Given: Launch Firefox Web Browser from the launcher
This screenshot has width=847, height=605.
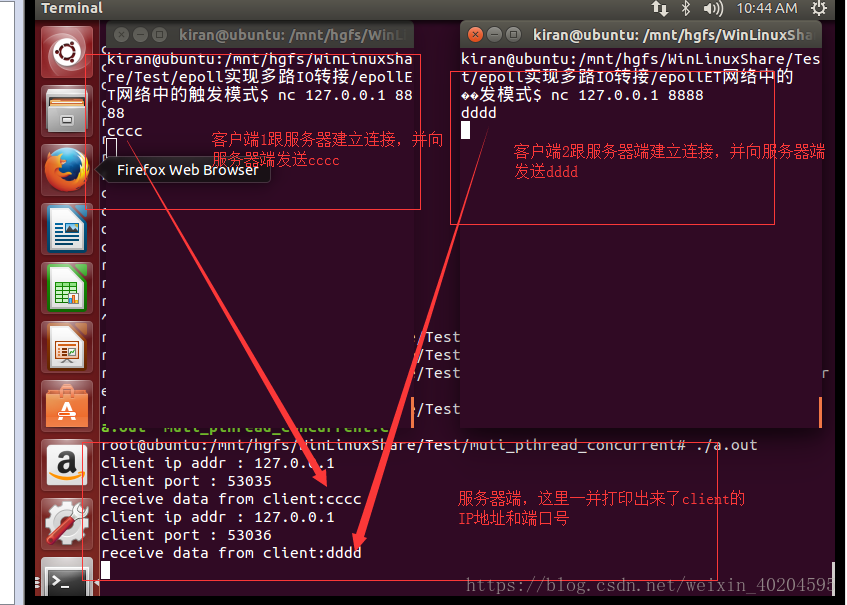Looking at the screenshot, I should click(66, 170).
